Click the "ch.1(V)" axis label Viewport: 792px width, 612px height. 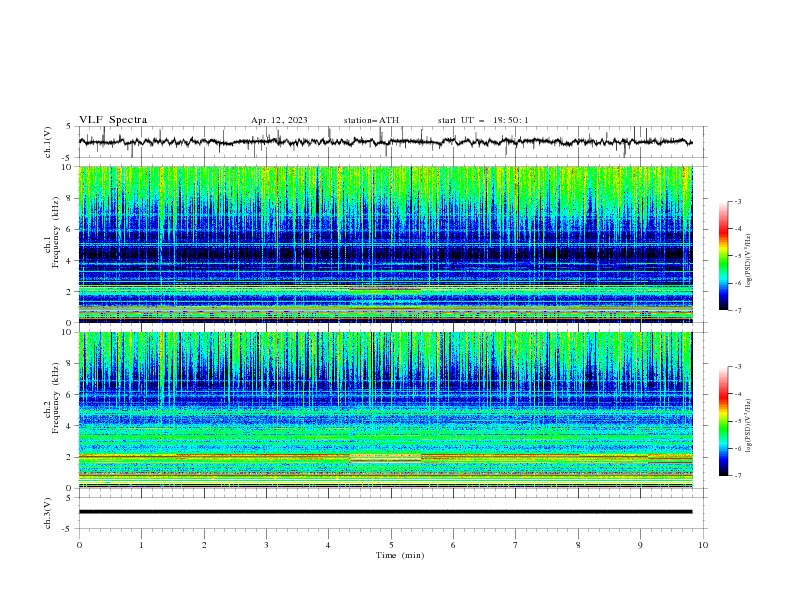(48, 142)
